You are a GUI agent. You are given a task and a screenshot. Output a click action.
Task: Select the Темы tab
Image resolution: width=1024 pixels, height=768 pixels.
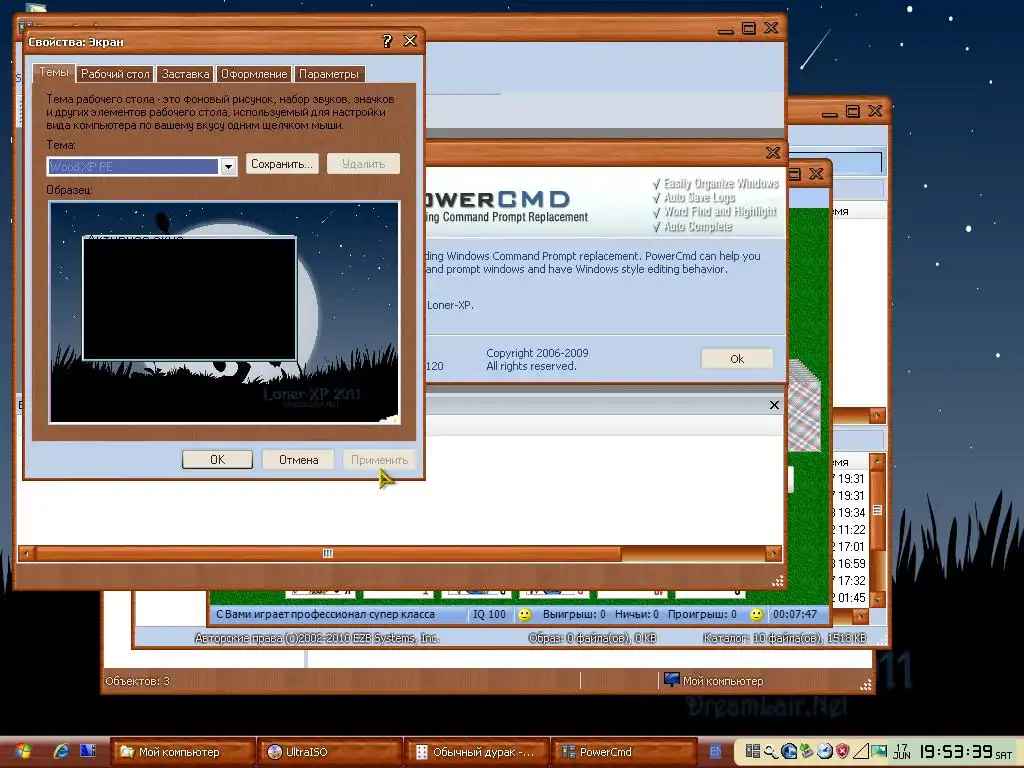[54, 72]
